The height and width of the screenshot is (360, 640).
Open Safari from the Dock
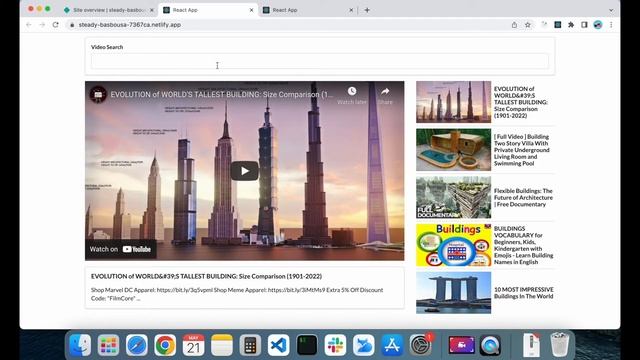point(137,345)
